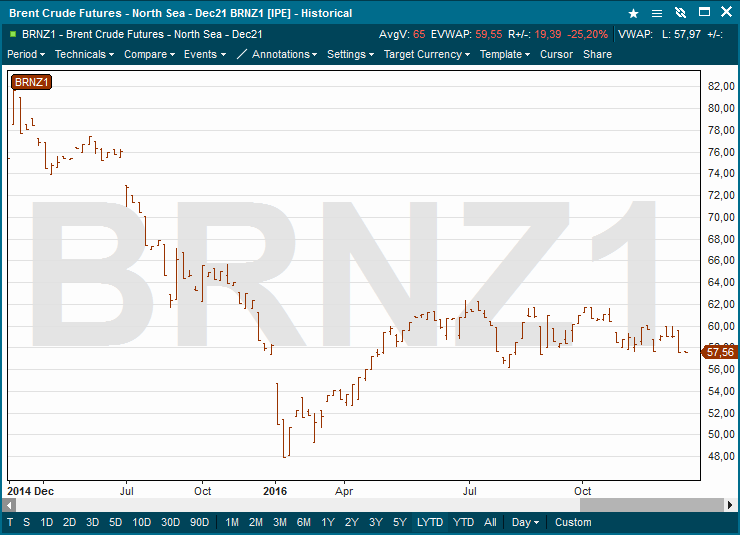Click the Custom range button
740x535 pixels.
(x=573, y=522)
